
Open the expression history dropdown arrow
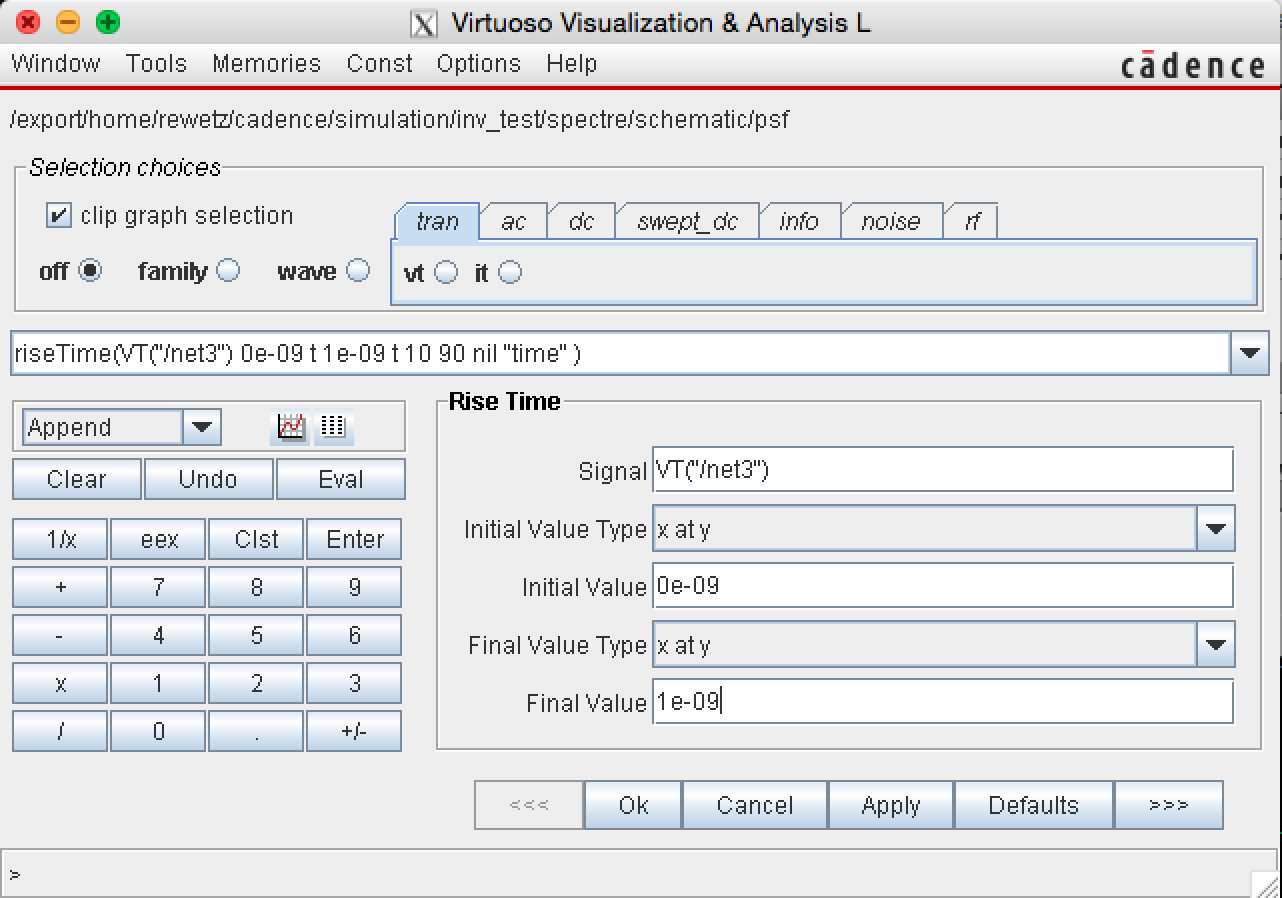point(1249,353)
